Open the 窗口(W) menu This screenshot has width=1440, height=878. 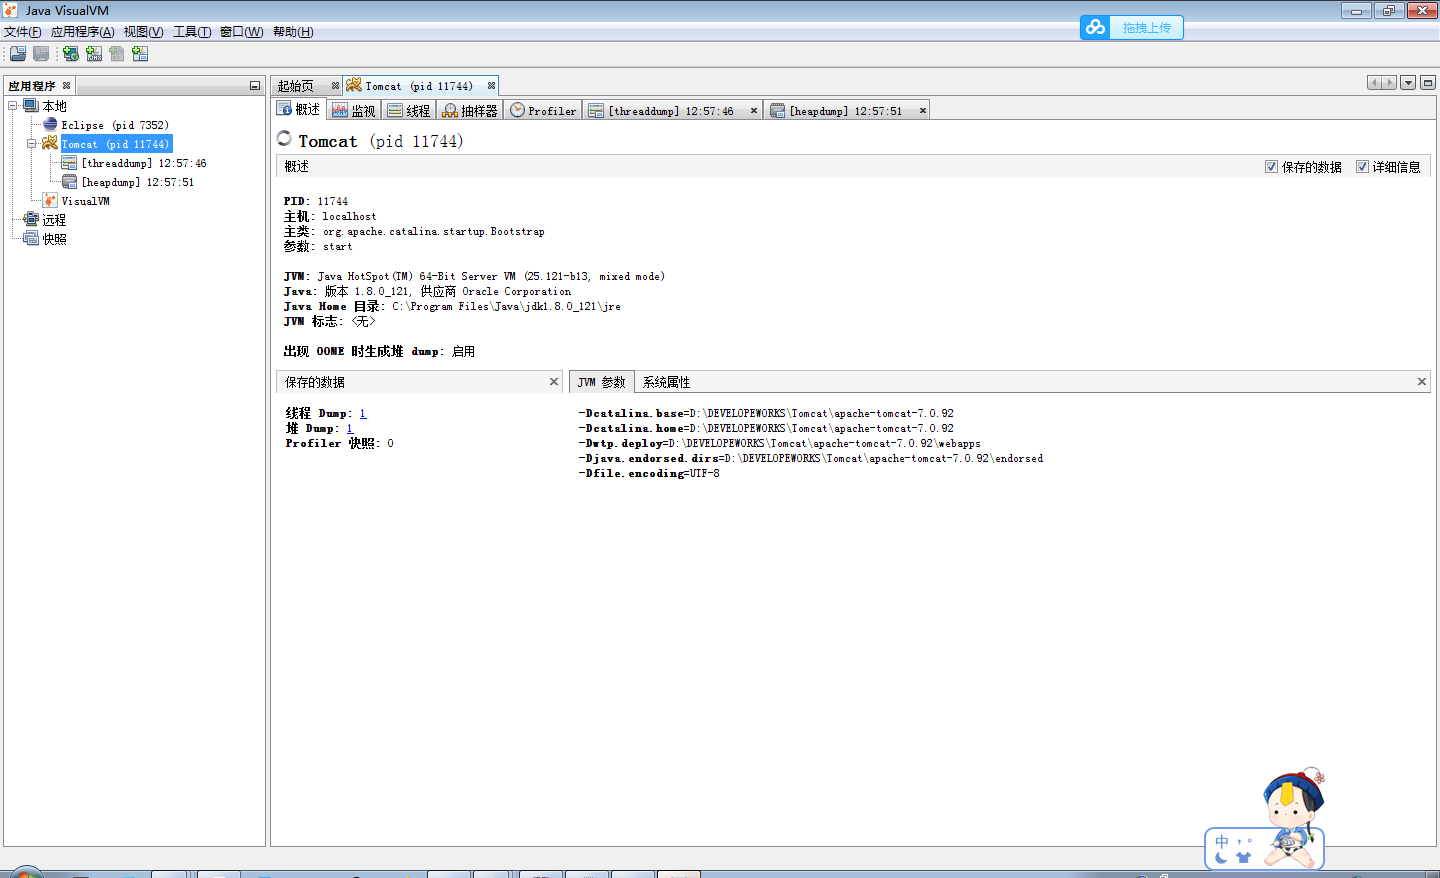tap(242, 32)
